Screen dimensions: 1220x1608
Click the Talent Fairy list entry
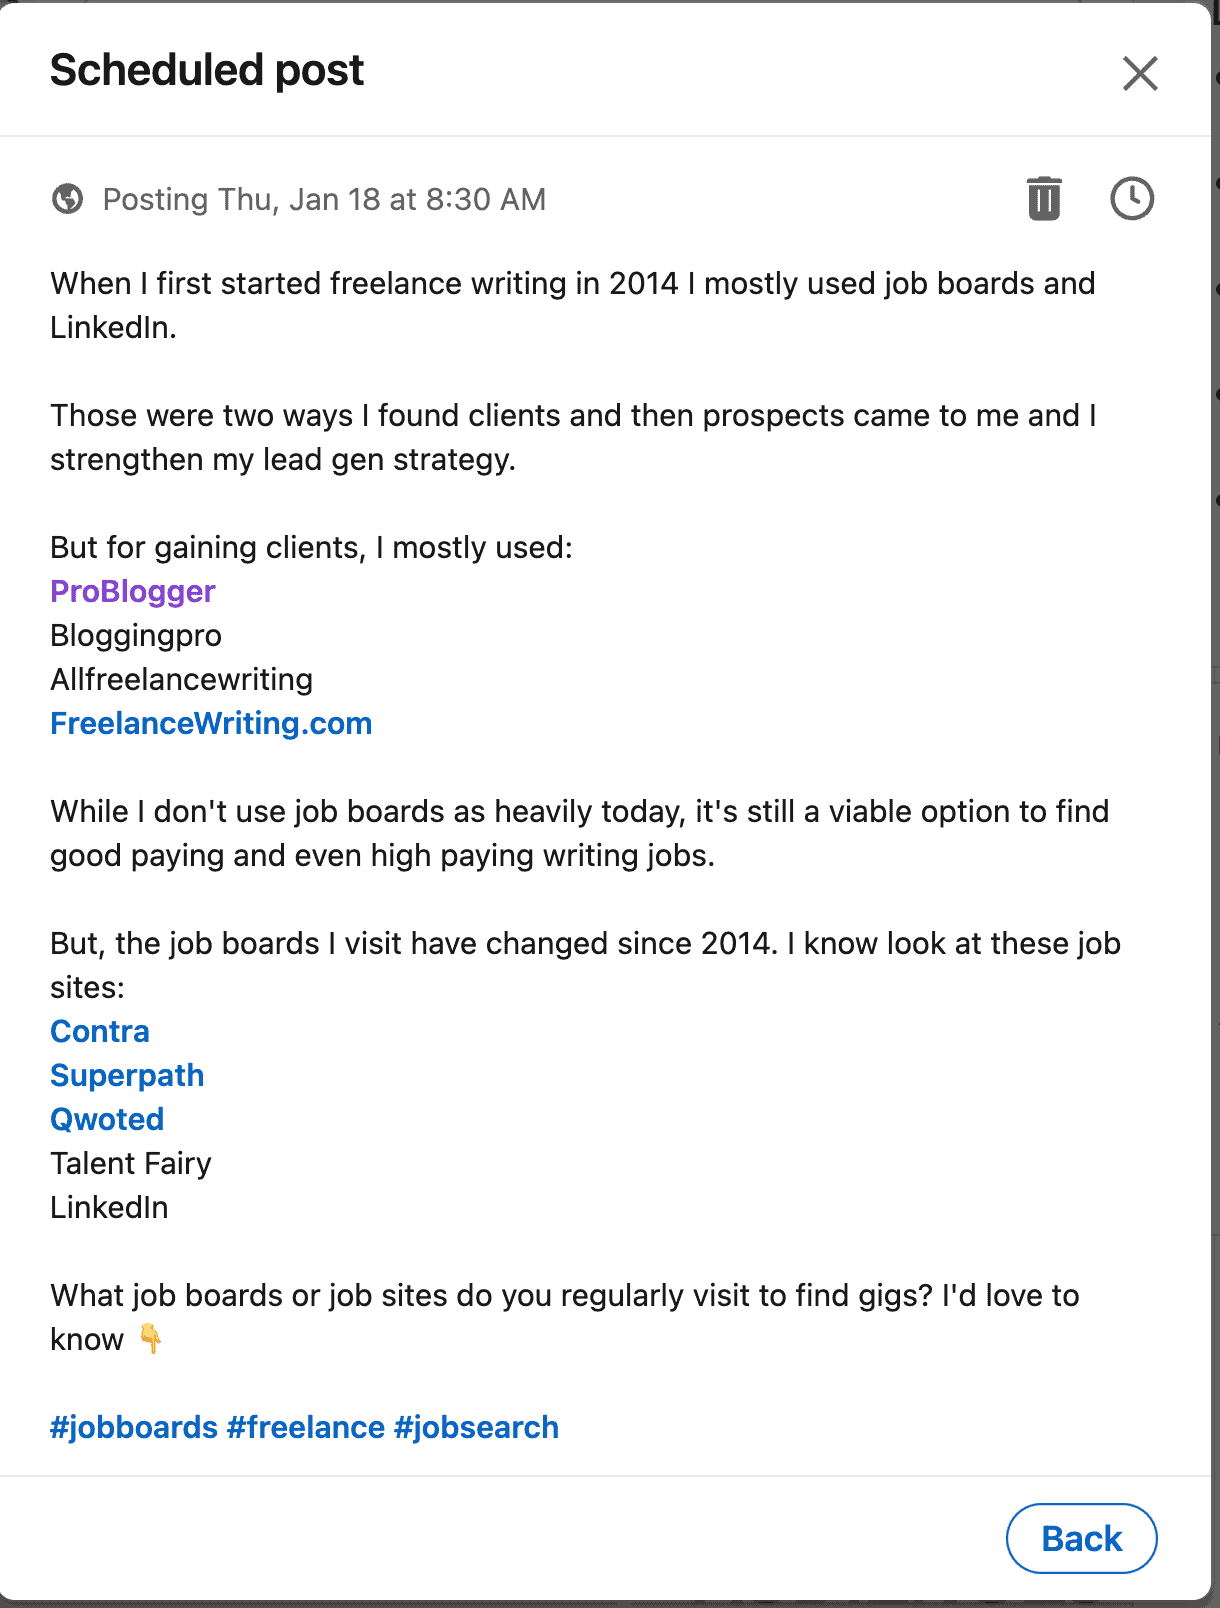click(x=130, y=1163)
